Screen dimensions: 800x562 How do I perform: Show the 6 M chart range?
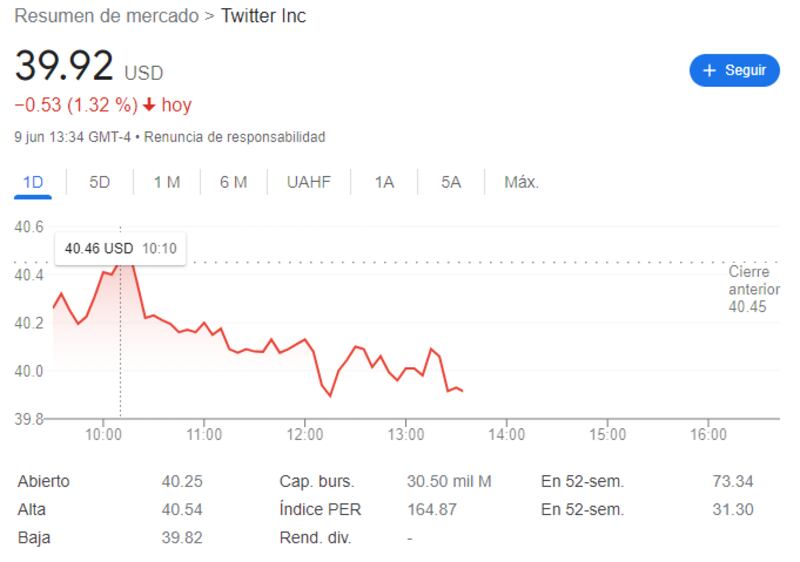point(233,182)
